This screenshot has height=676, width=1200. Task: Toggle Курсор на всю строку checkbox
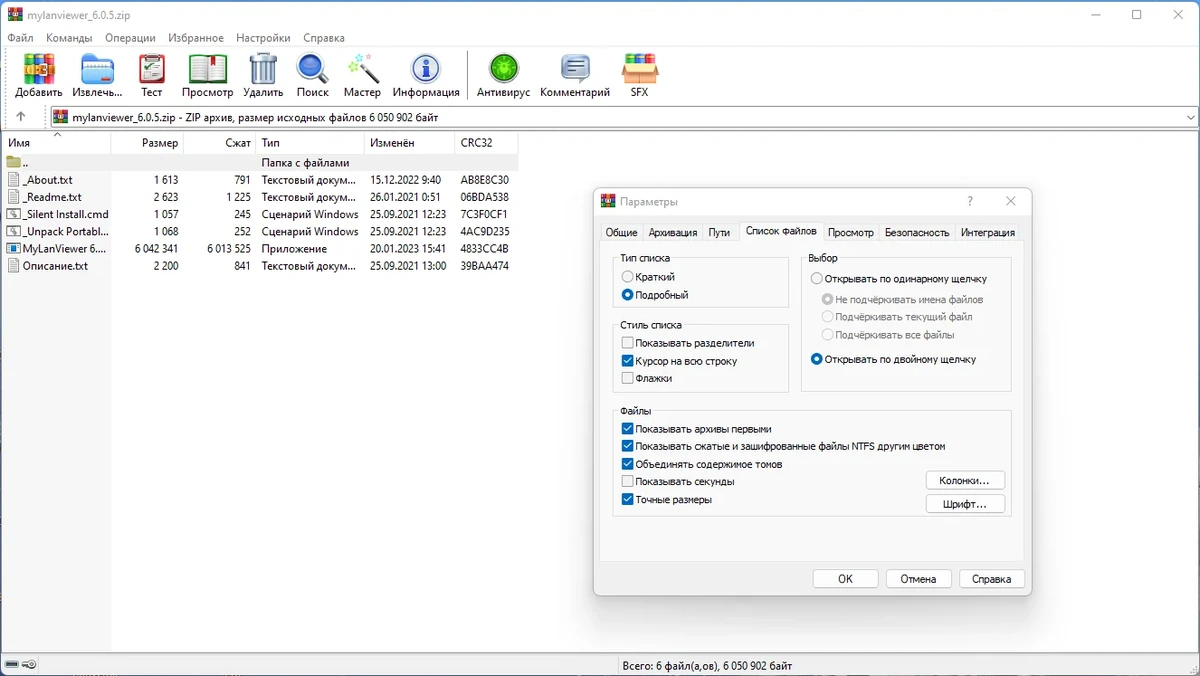[628, 361]
